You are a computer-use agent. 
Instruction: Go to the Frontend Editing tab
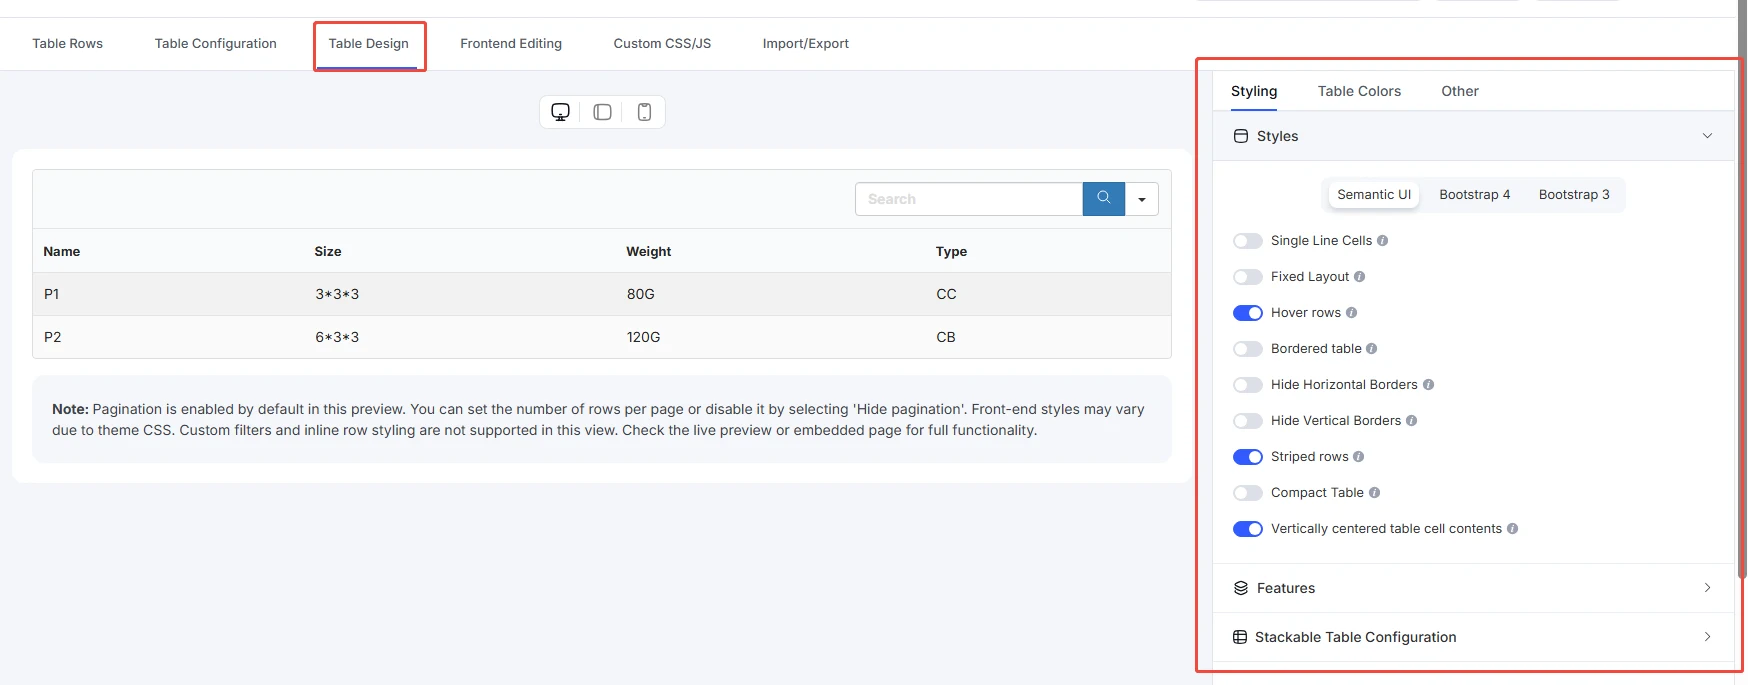(510, 44)
